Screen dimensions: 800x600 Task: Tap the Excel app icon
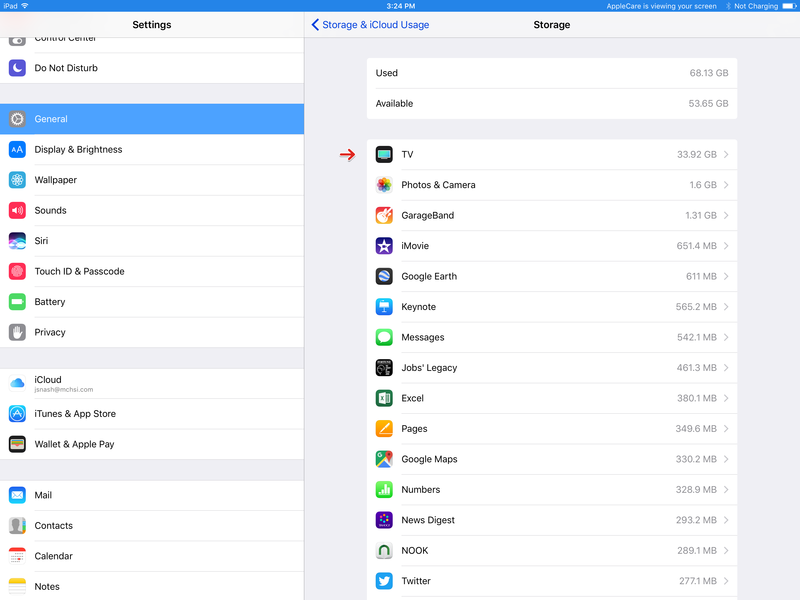(x=384, y=398)
